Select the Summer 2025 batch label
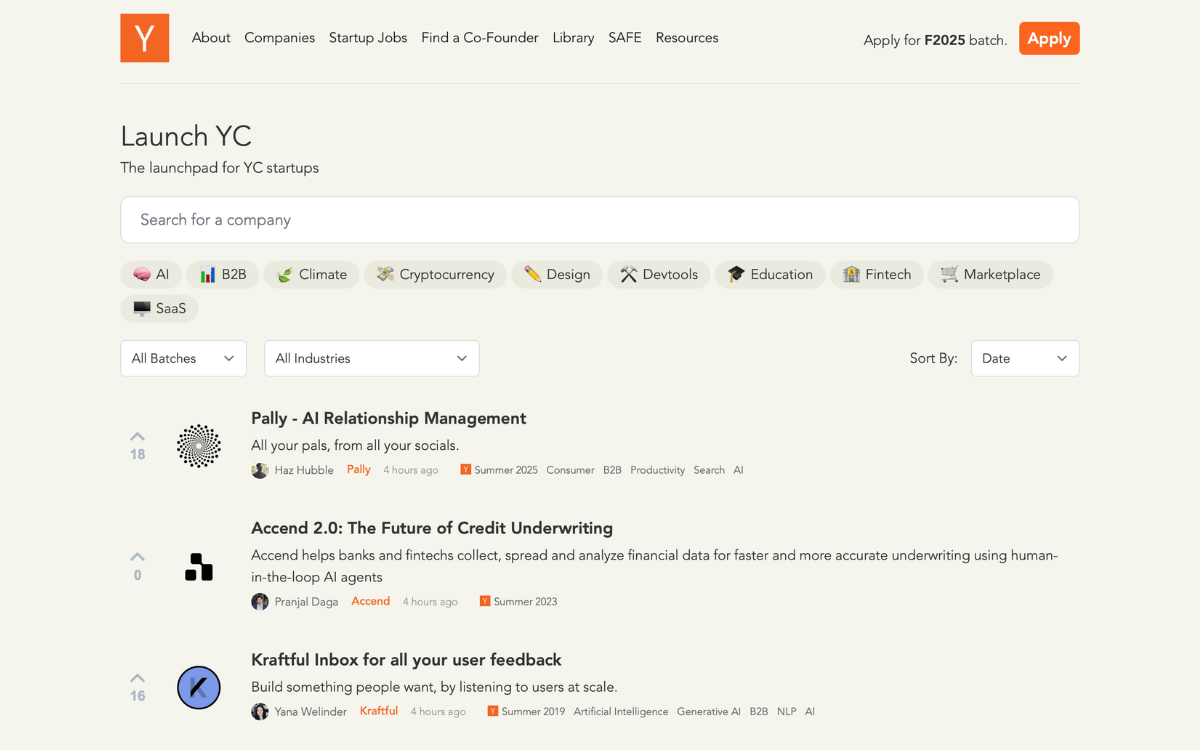This screenshot has width=1200, height=750. 506,470
